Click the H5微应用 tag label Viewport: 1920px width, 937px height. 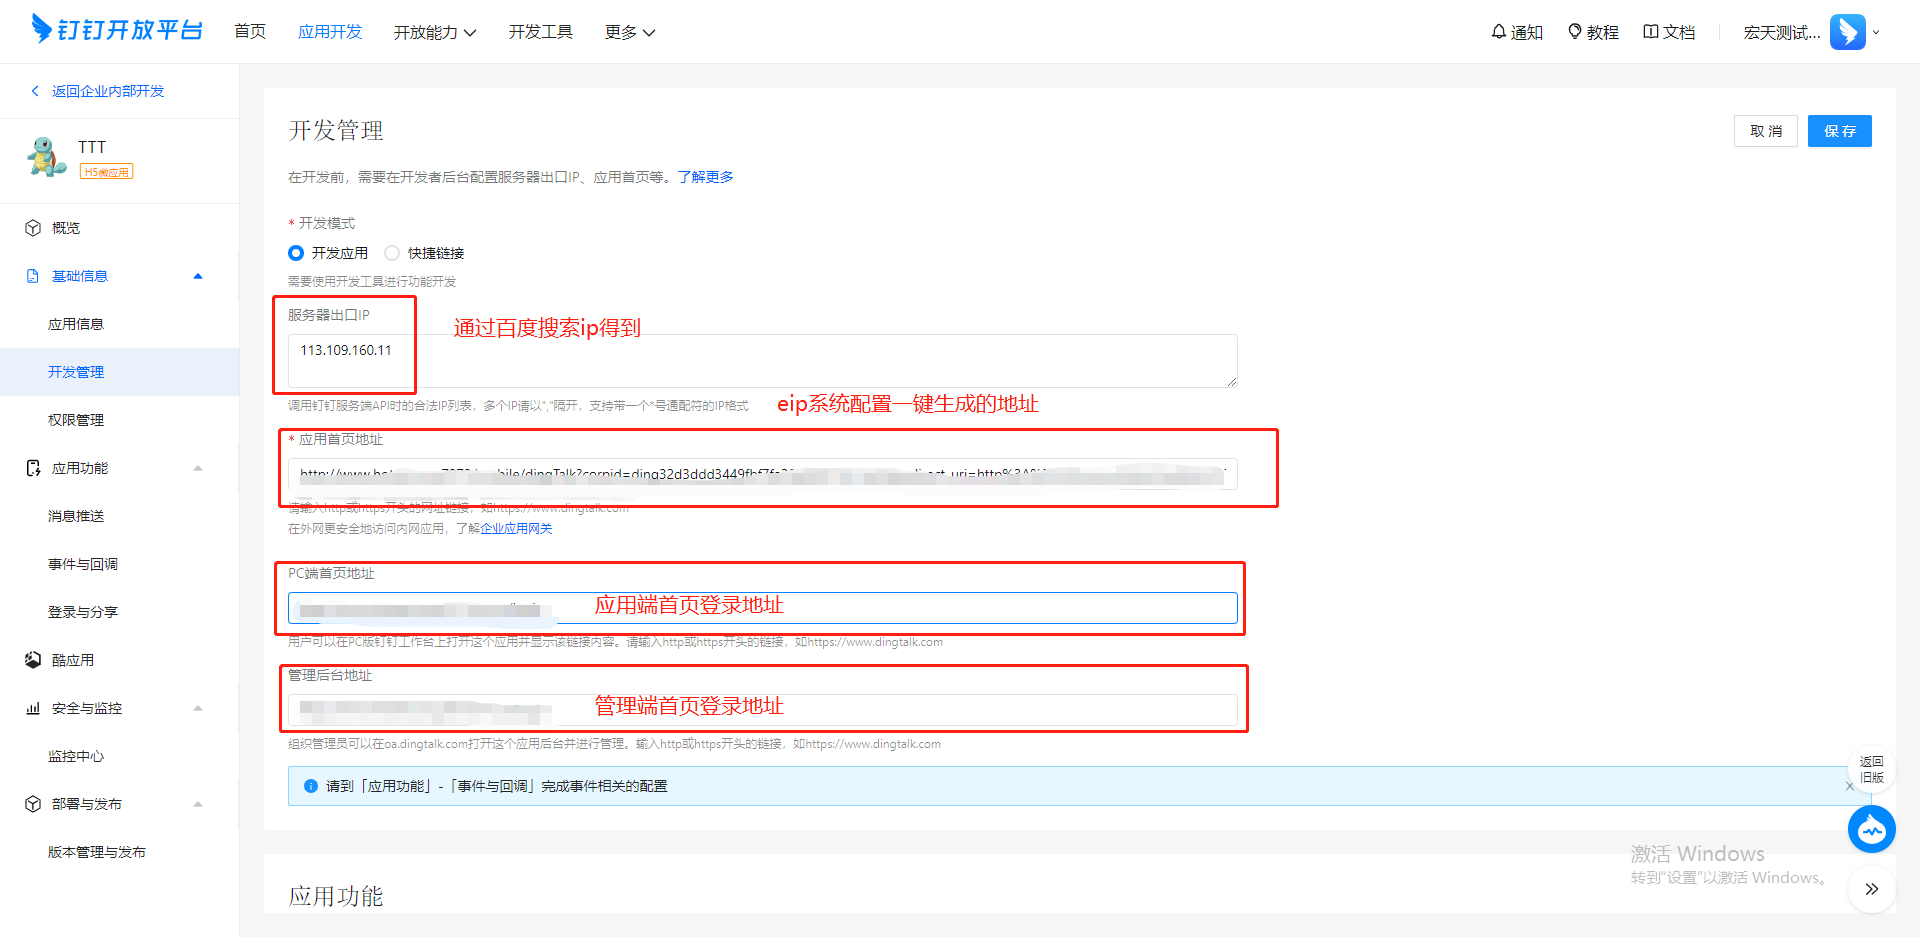pos(106,172)
